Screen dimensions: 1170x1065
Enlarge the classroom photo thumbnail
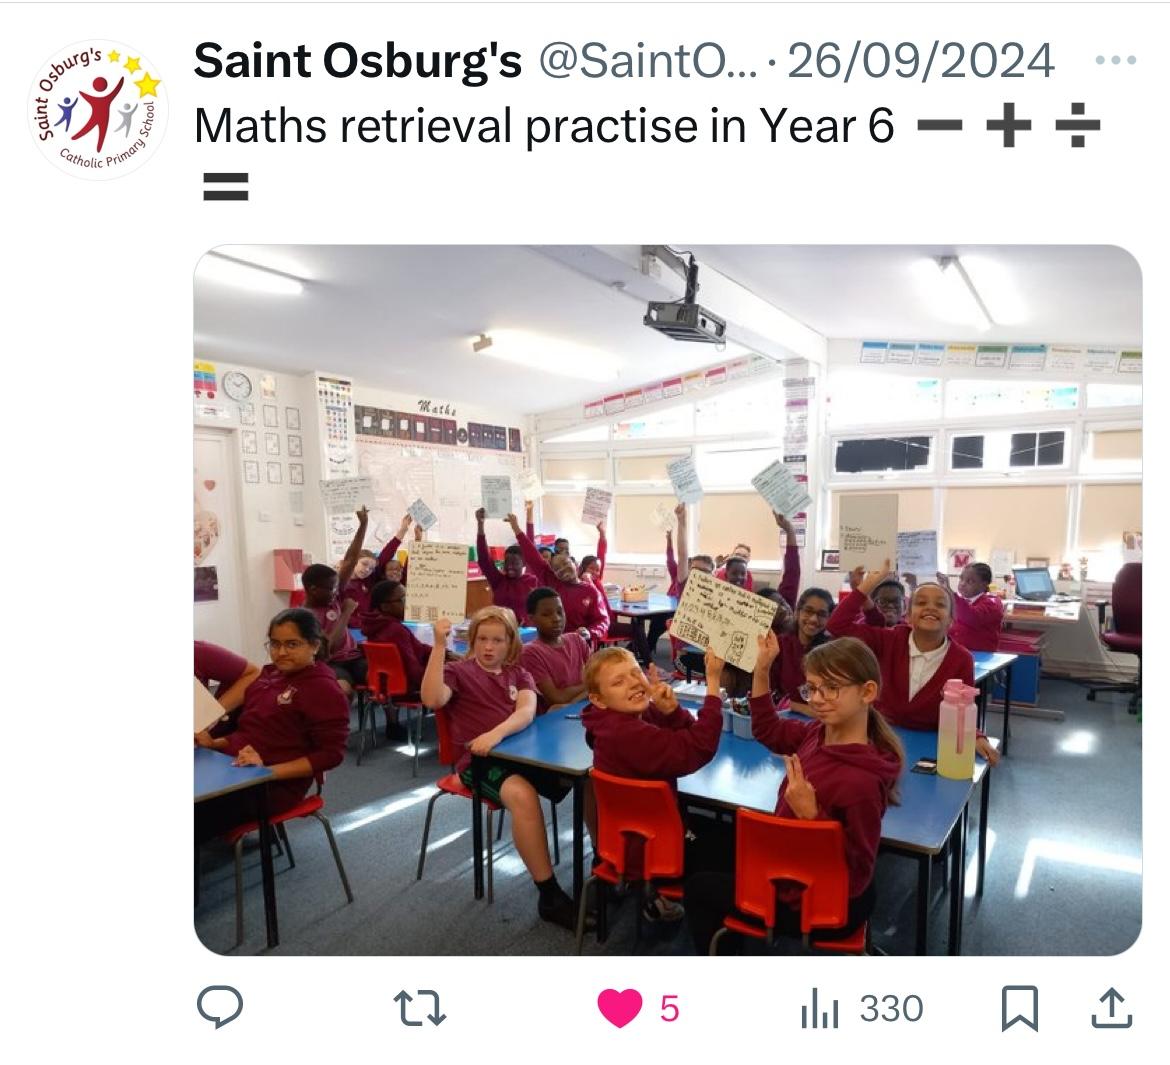pos(668,600)
